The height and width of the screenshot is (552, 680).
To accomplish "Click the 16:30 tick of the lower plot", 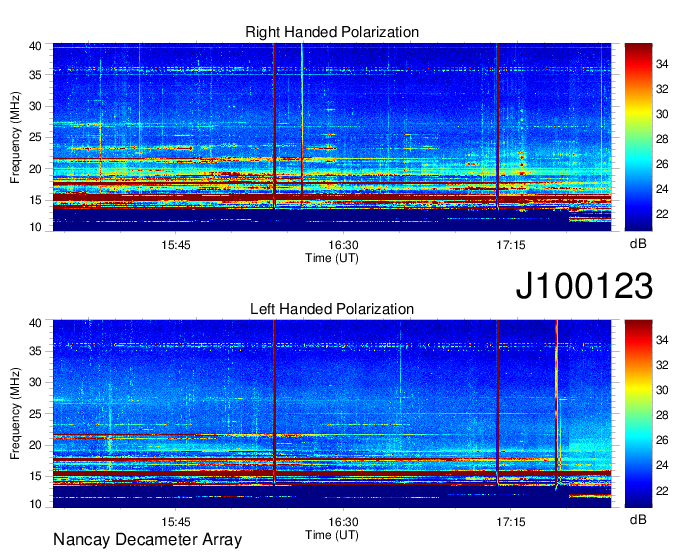I will coord(343,522).
